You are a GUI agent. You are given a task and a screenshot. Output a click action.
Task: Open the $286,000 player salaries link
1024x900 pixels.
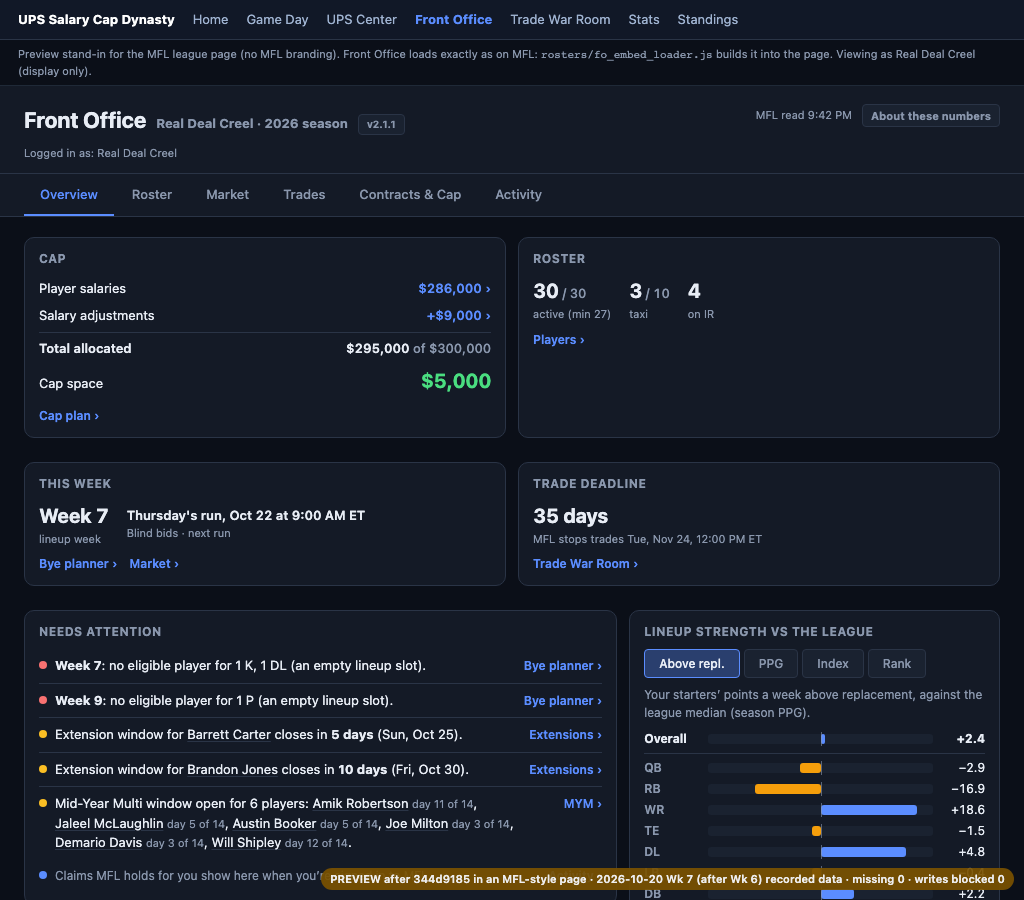pos(454,289)
